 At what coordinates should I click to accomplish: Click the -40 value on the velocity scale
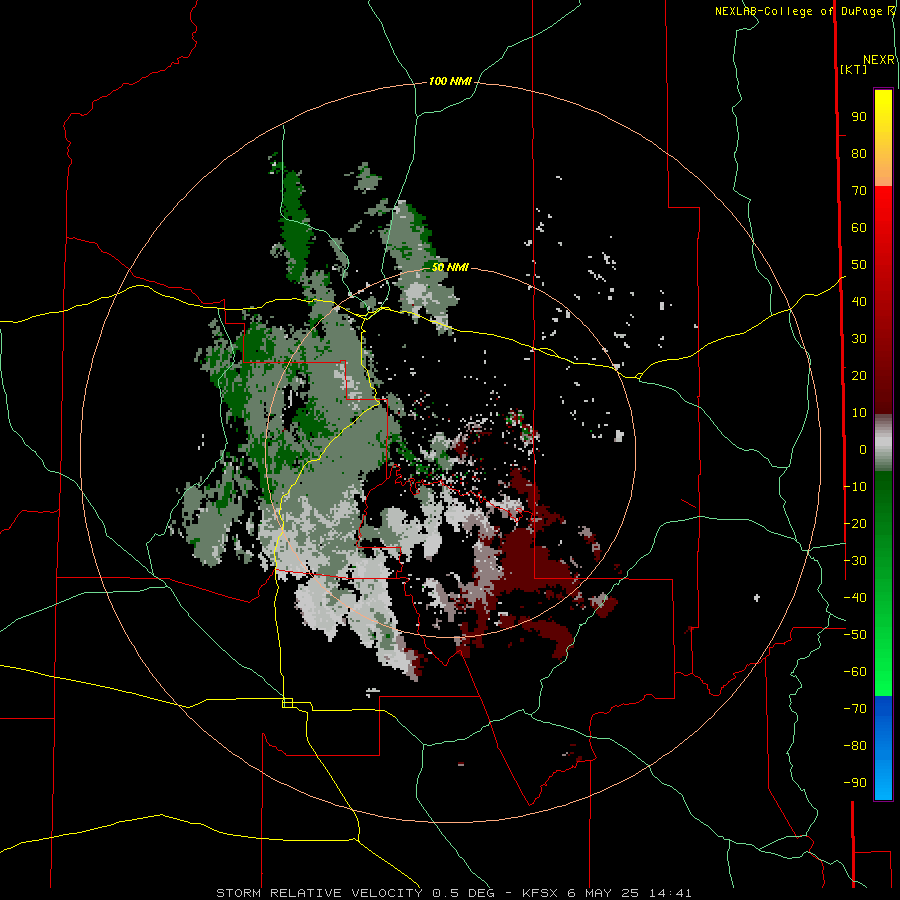point(855,598)
